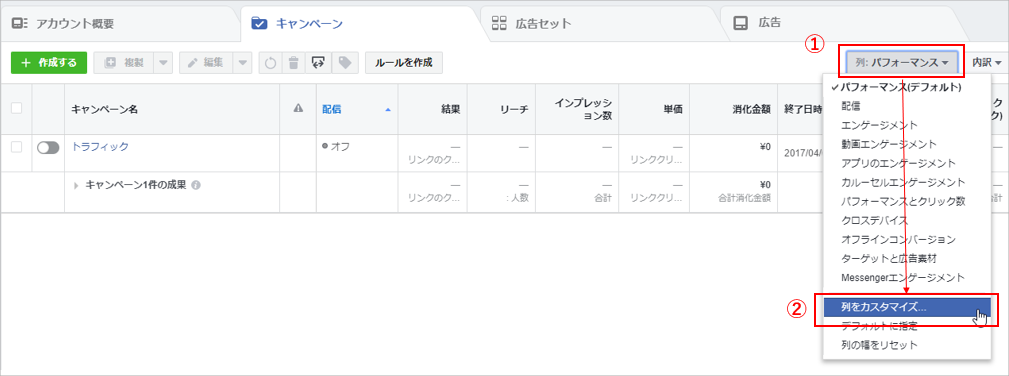1009x376 pixels.
Task: Open the 列: パフォーマンス dropdown
Action: coord(902,62)
